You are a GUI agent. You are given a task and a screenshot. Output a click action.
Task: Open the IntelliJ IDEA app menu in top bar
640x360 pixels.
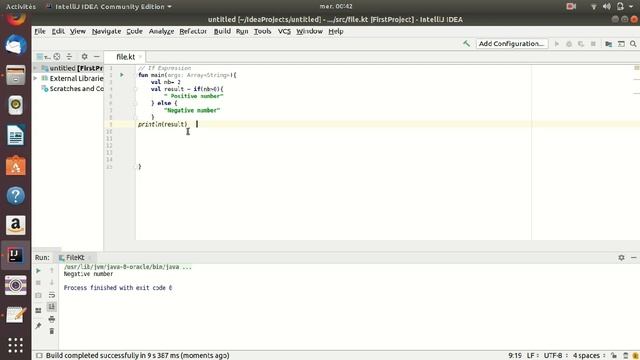point(109,7)
